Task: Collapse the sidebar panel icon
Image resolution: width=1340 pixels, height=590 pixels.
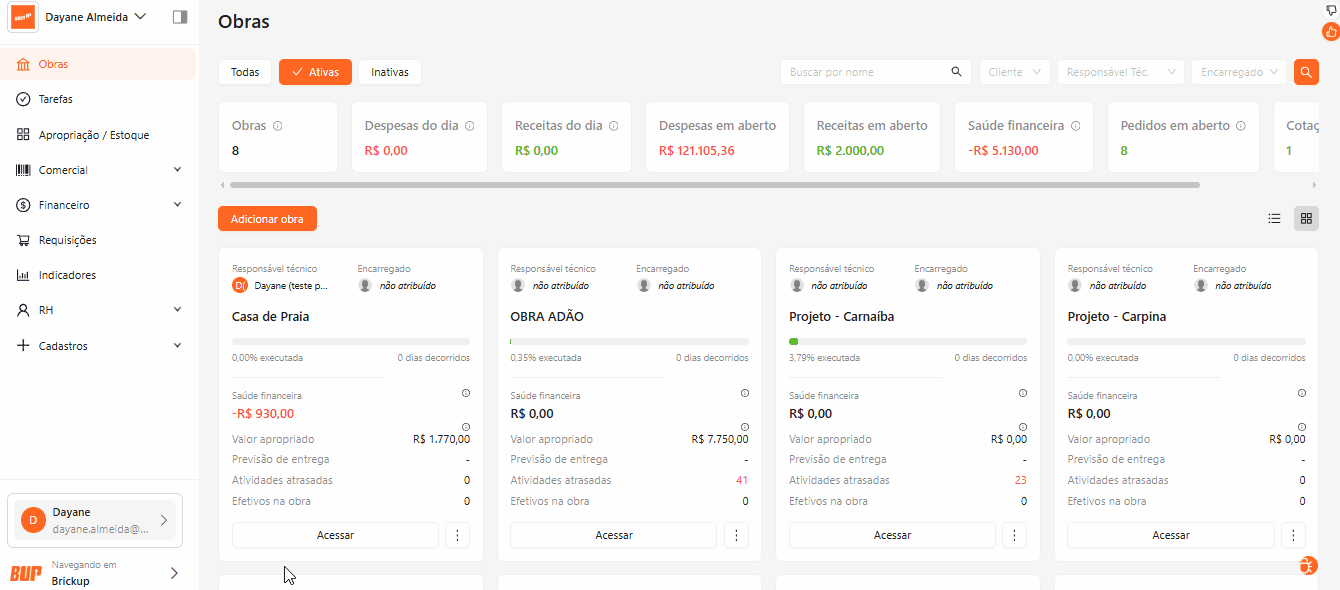Action: tap(180, 17)
